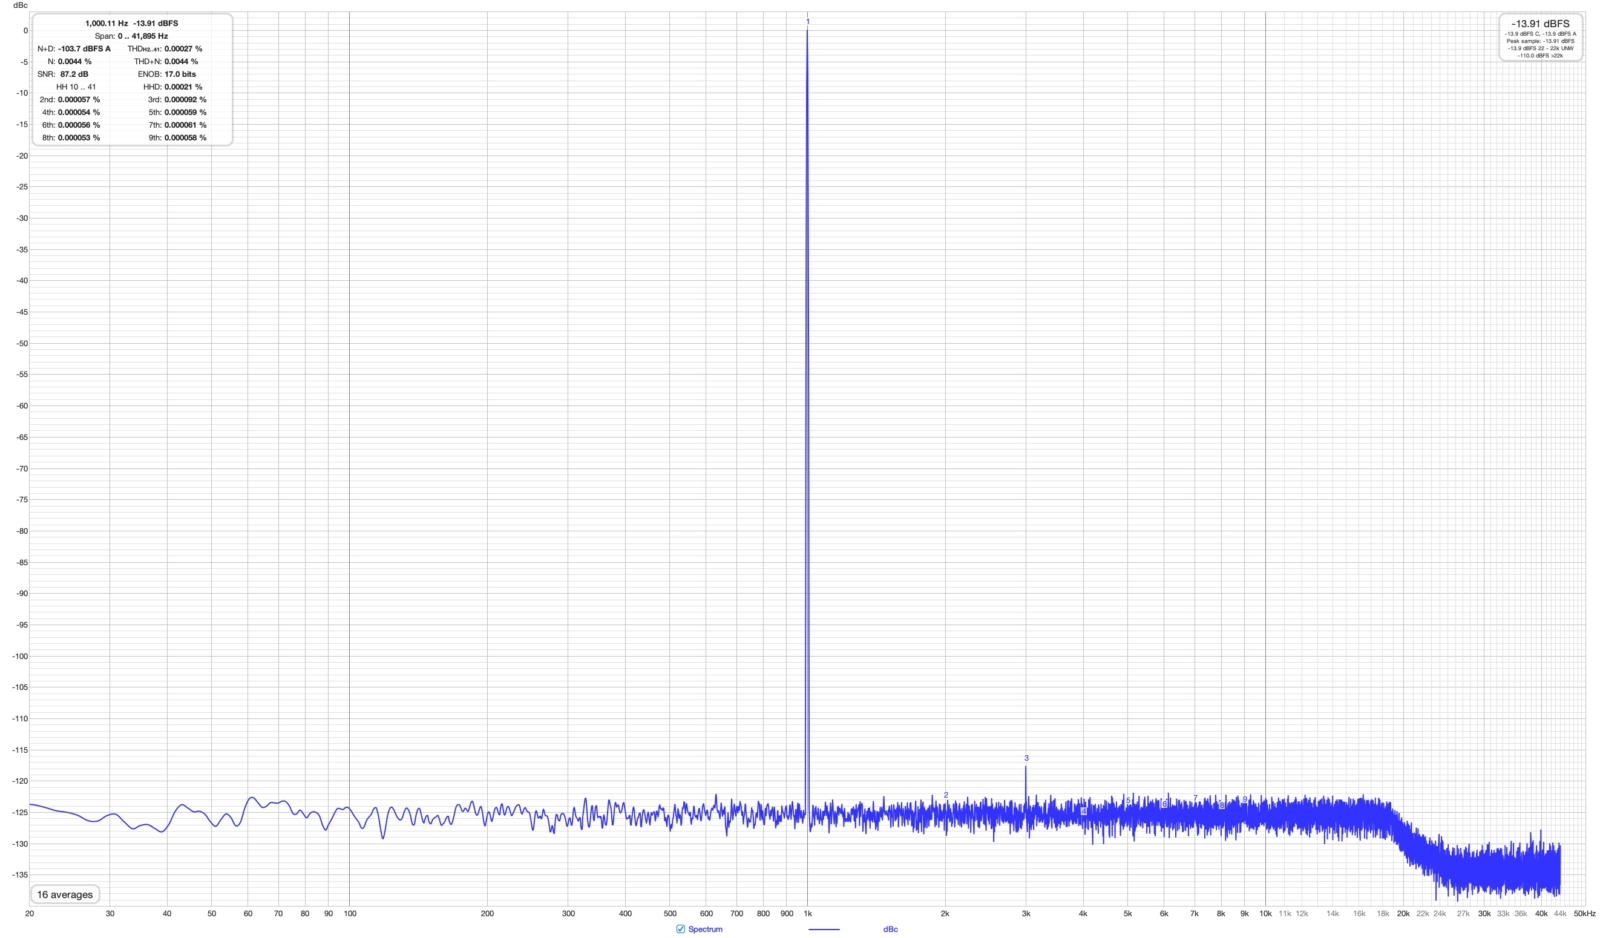Screen dimensions: 1600x938
Task: Click the ENOB 17.0 bits reading
Action: click(180, 74)
